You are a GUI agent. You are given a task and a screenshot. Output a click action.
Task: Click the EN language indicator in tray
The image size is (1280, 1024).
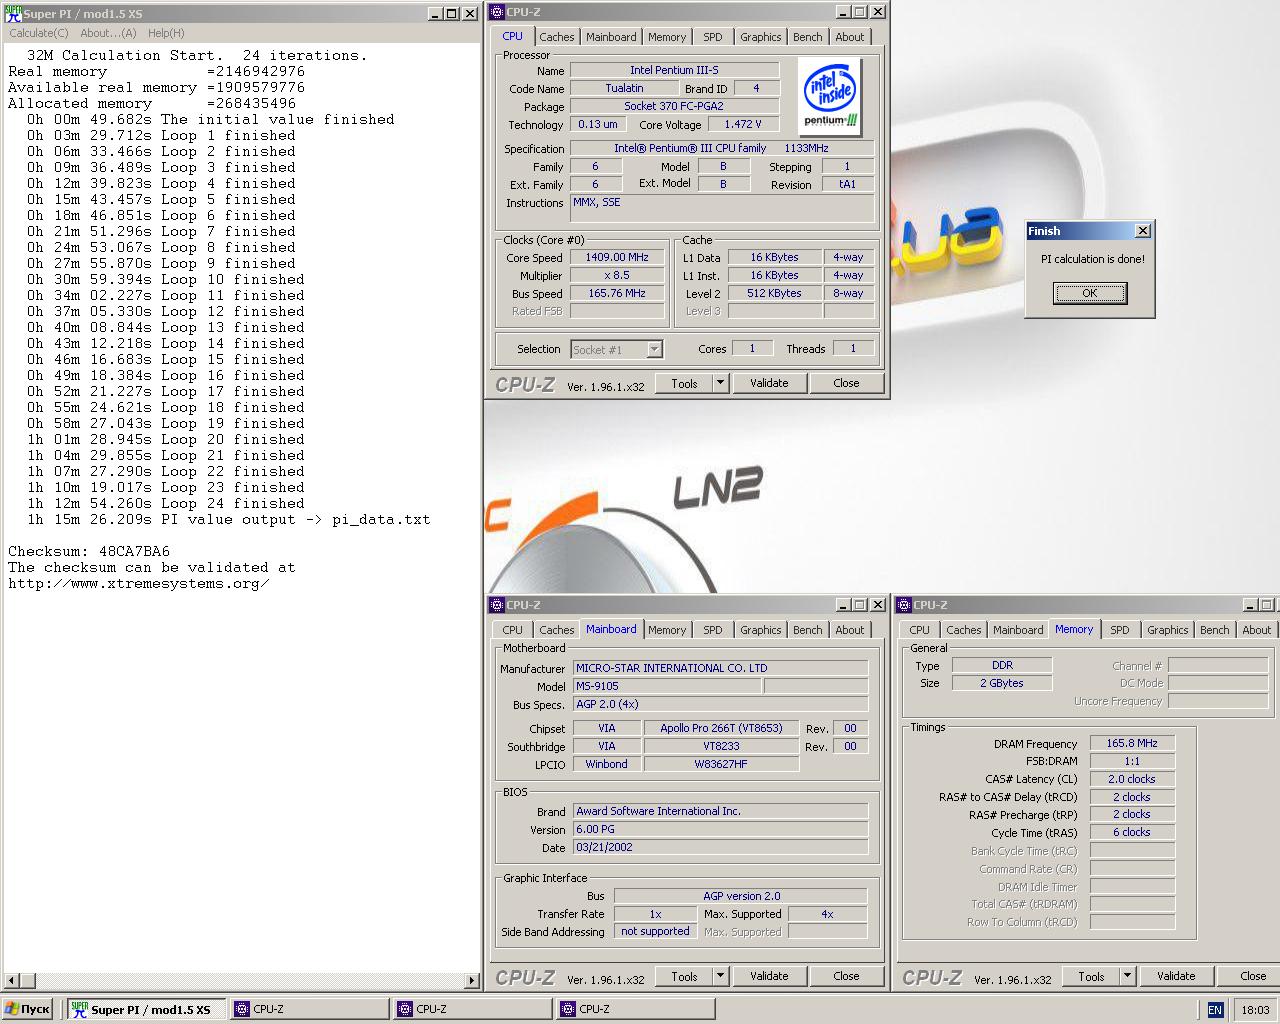[1215, 1010]
